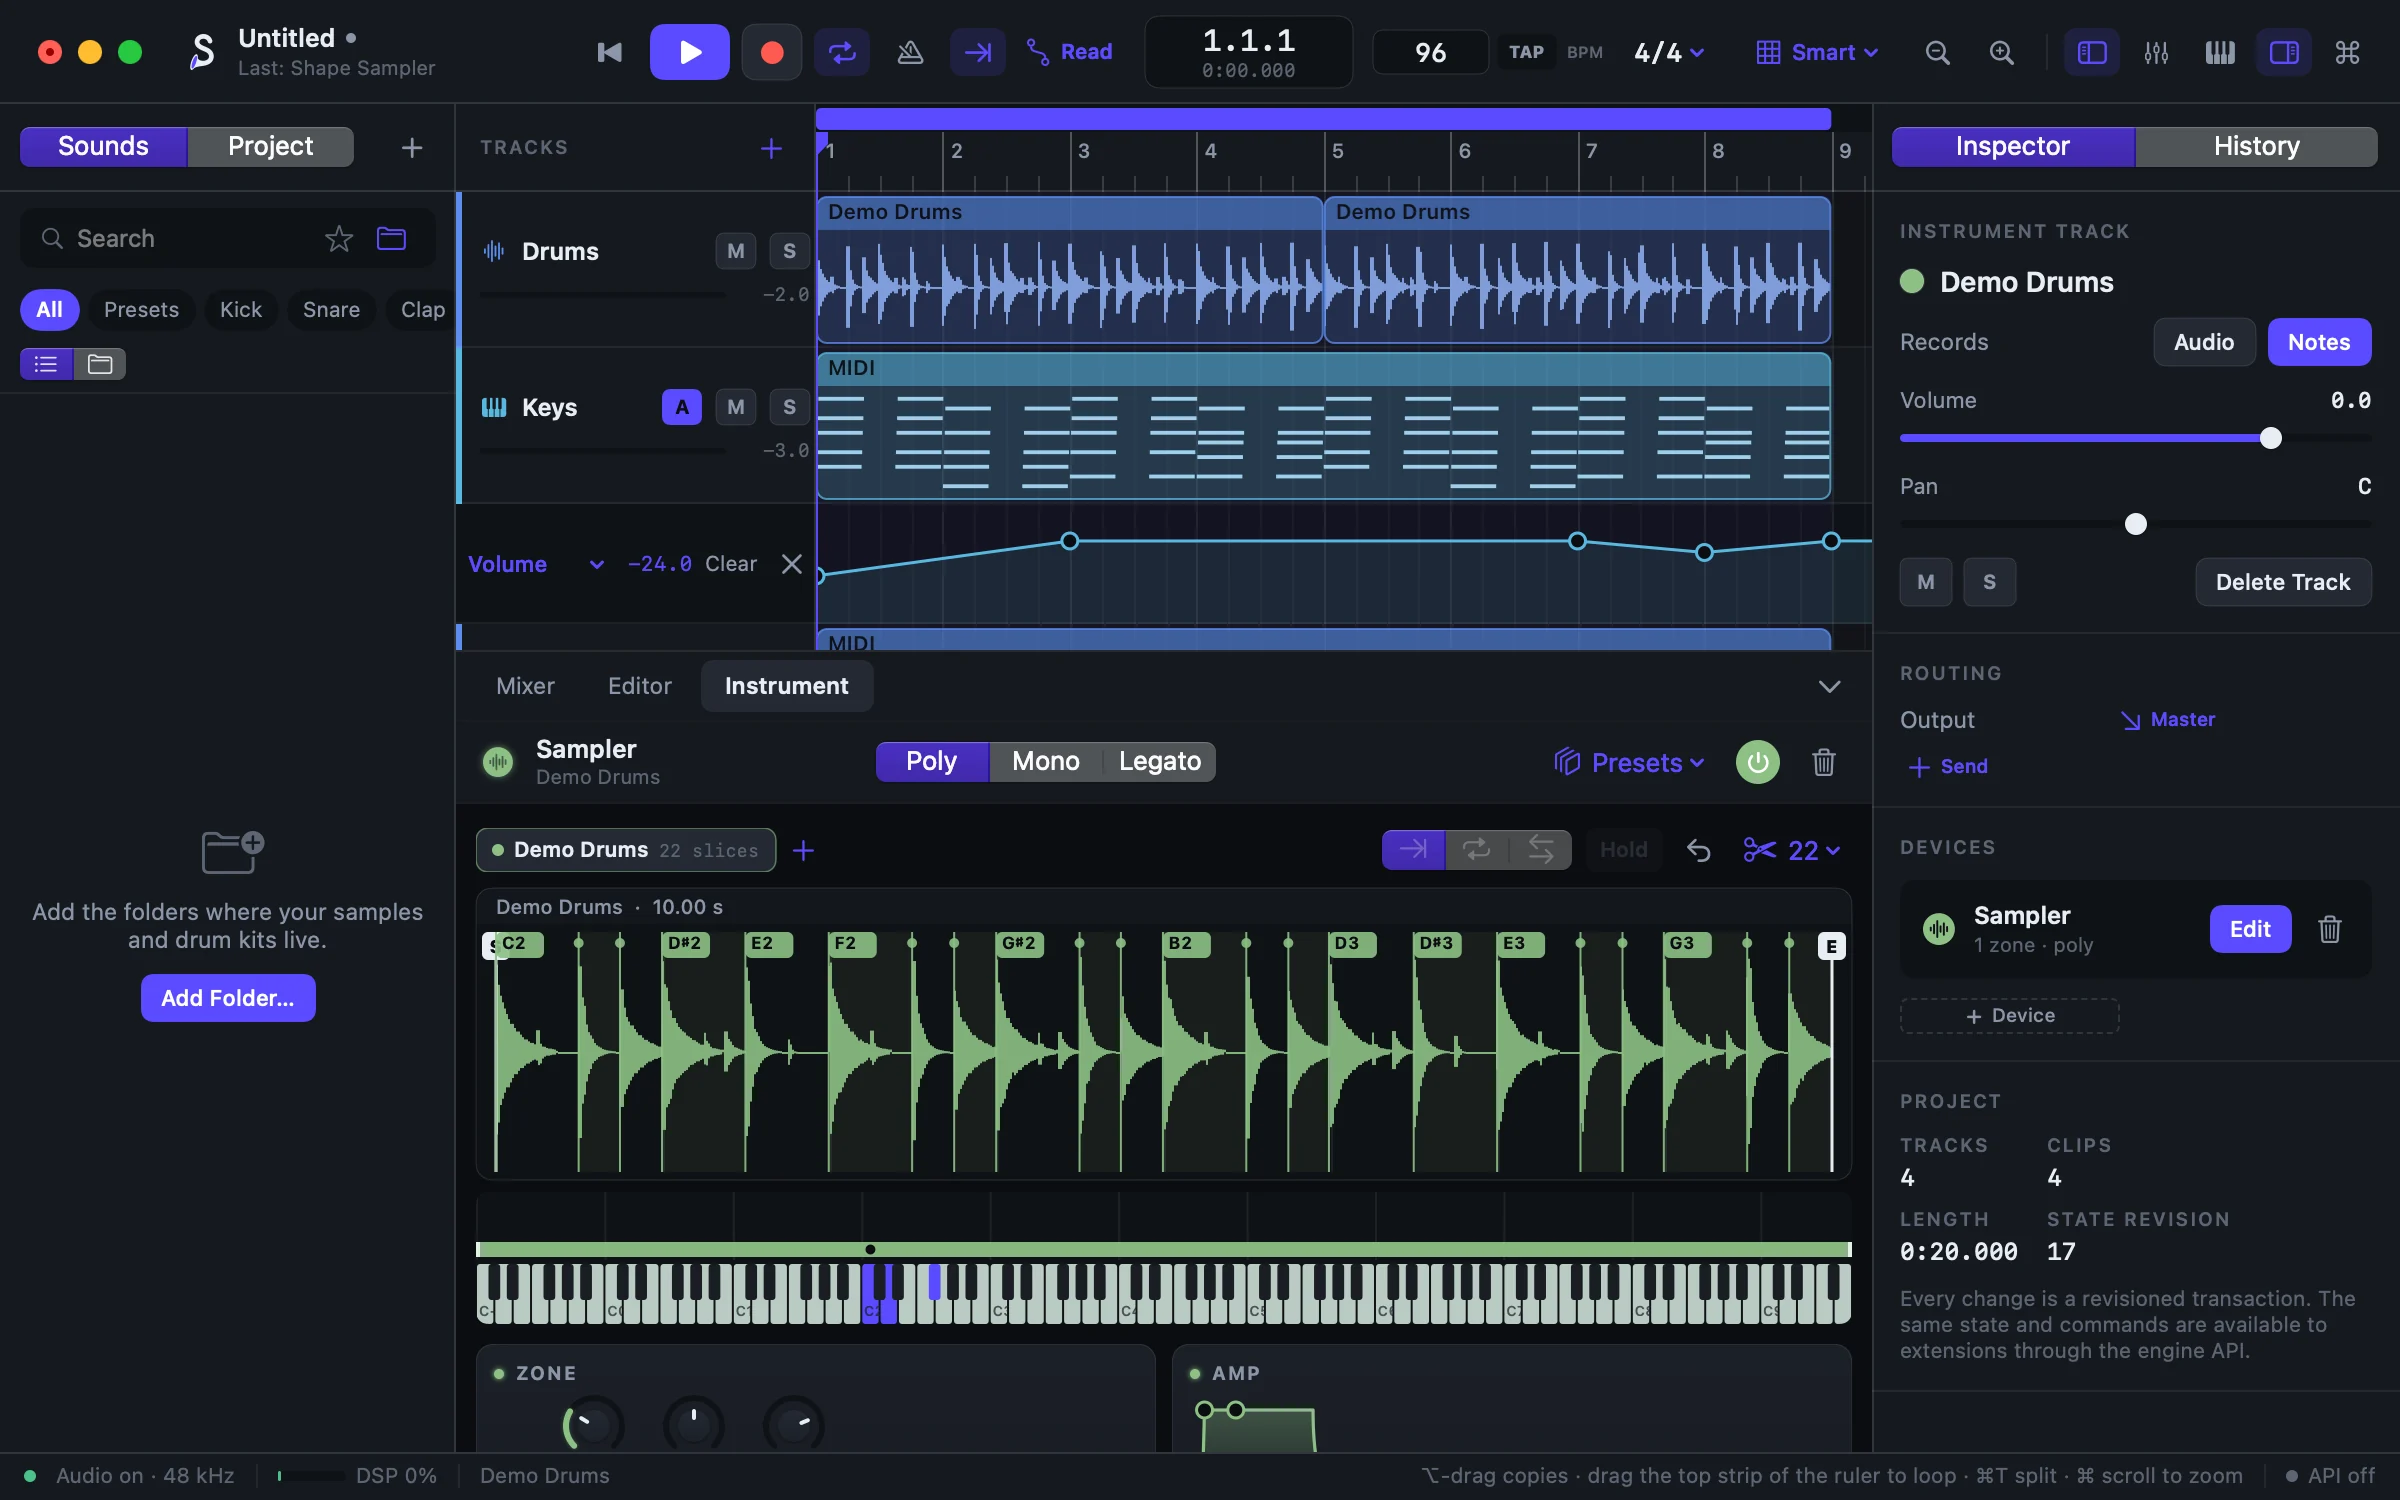The image size is (2400, 1500).
Task: Delete the Sampler device in the Devices list
Action: coord(2330,929)
